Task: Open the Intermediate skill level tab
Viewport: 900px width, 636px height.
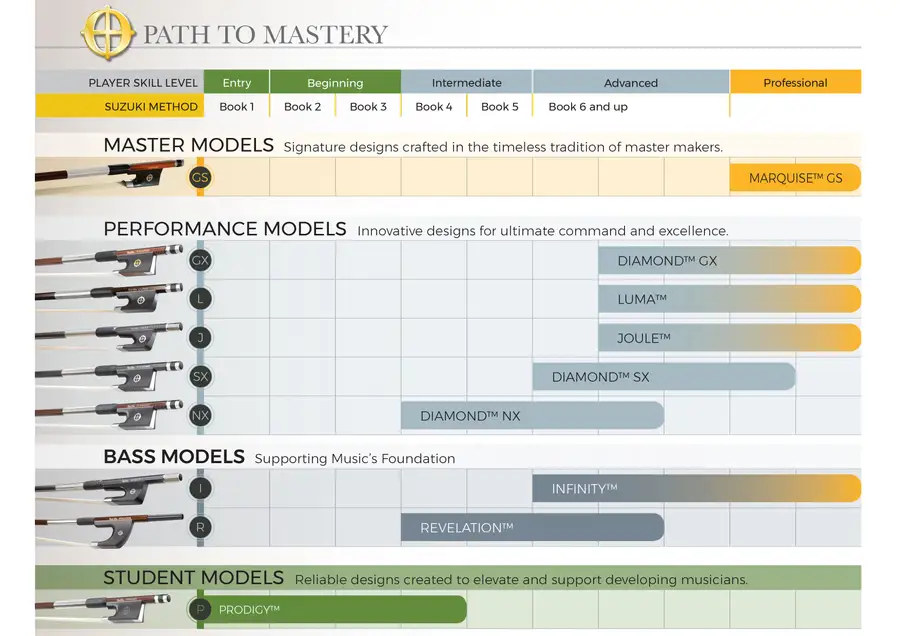Action: (466, 83)
